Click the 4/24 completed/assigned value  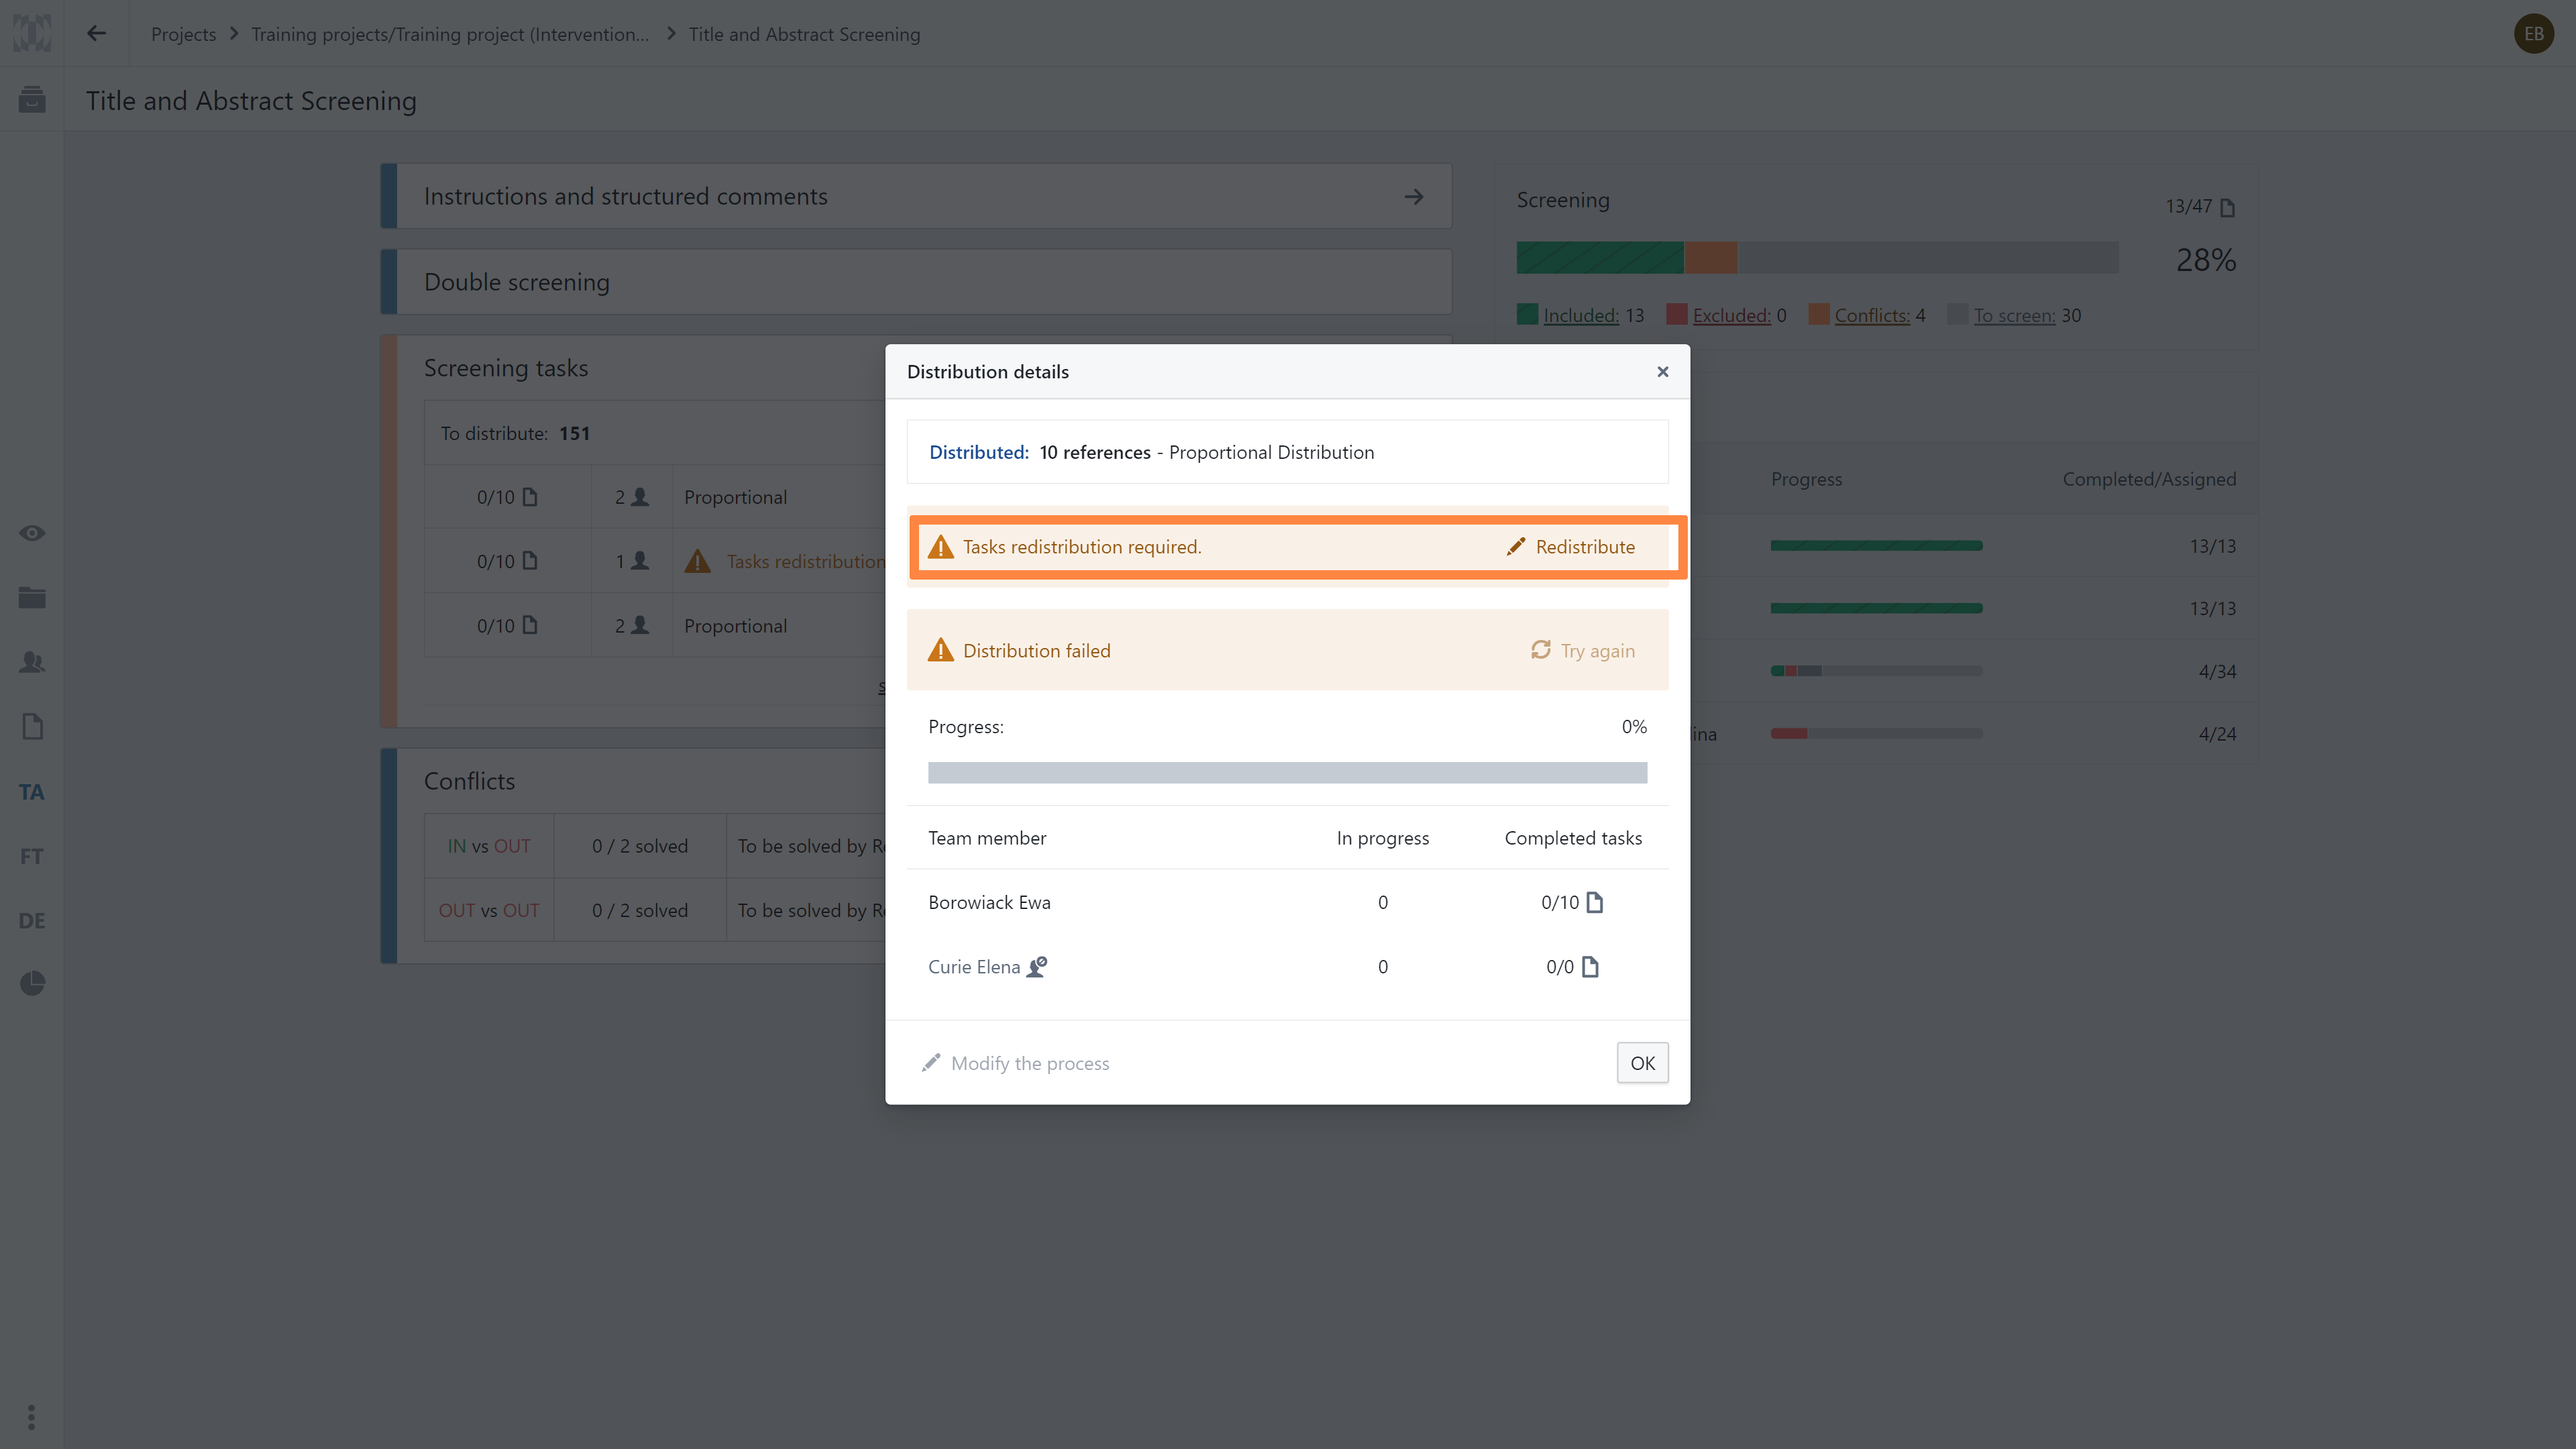2217,734
